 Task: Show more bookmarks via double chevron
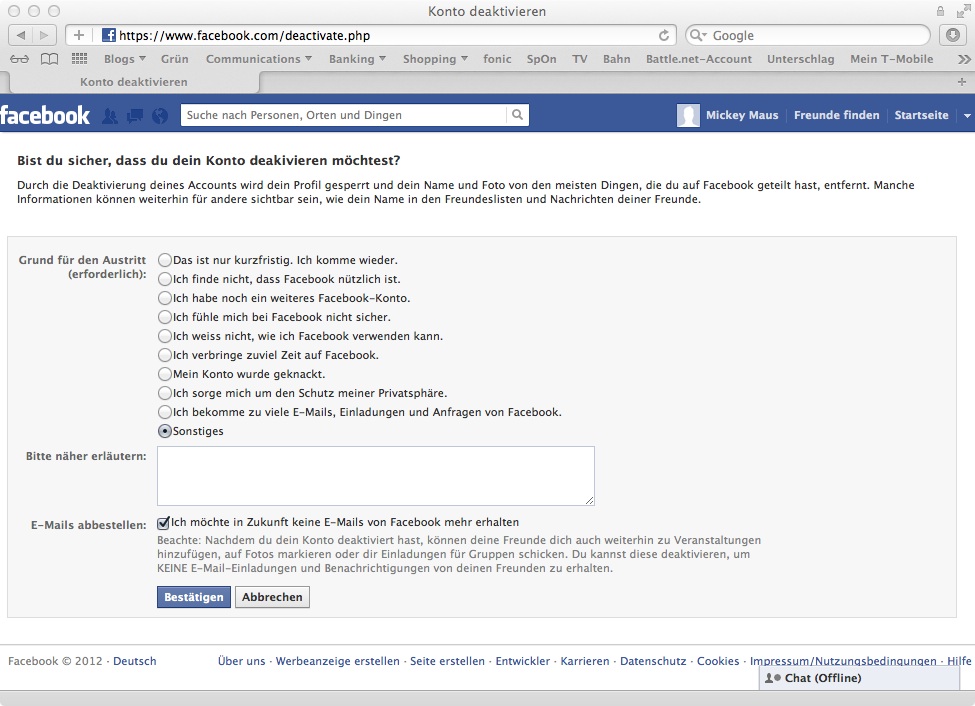click(964, 59)
